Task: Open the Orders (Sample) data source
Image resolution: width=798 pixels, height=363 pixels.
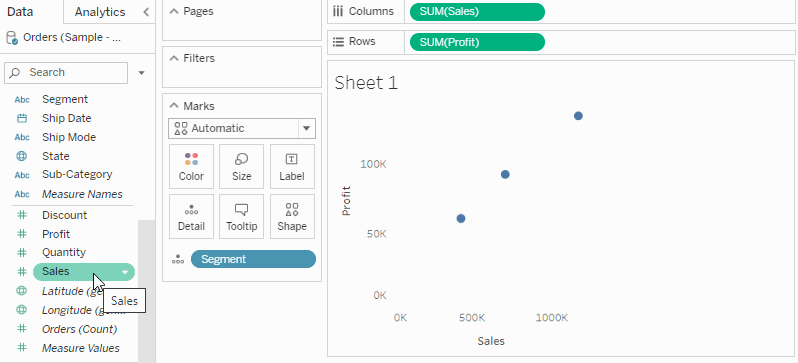Action: (x=72, y=38)
